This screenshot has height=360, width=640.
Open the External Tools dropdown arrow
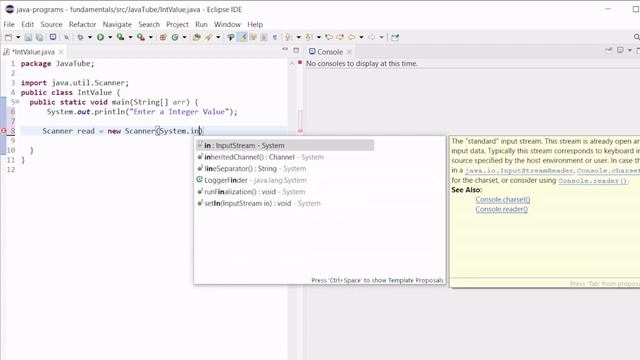point(151,37)
